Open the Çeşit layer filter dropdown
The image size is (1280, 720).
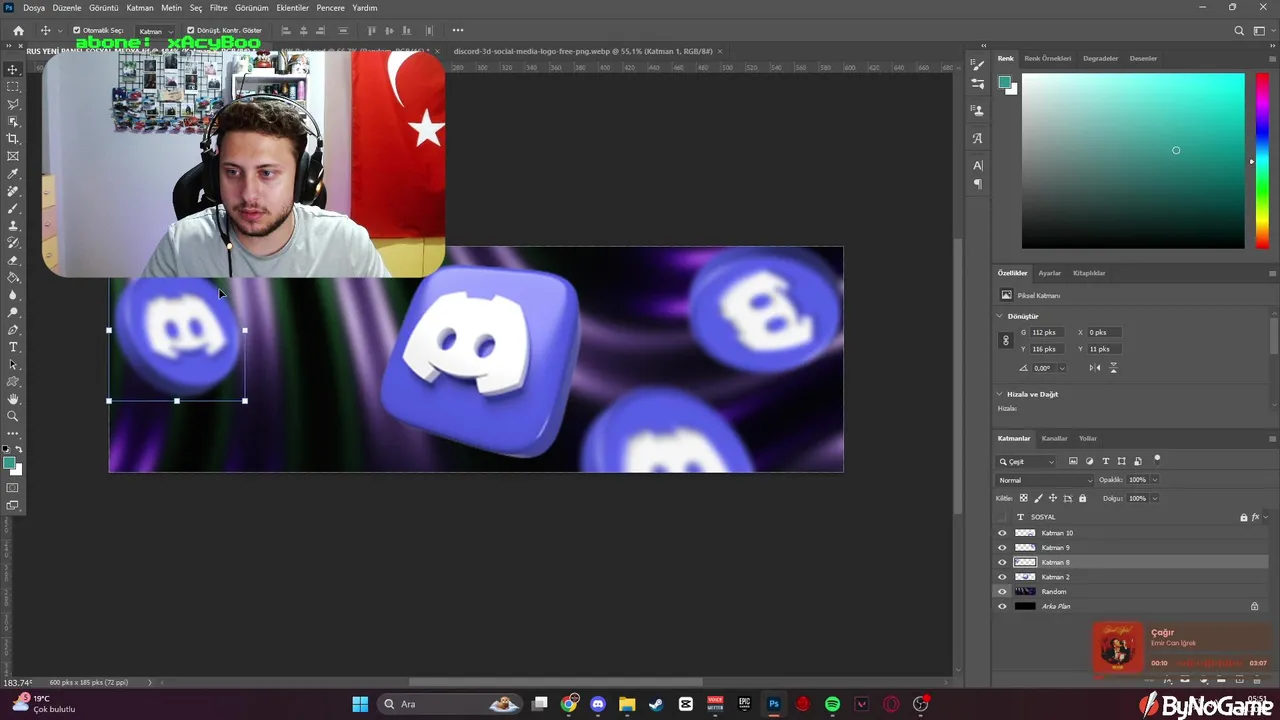tap(1027, 462)
